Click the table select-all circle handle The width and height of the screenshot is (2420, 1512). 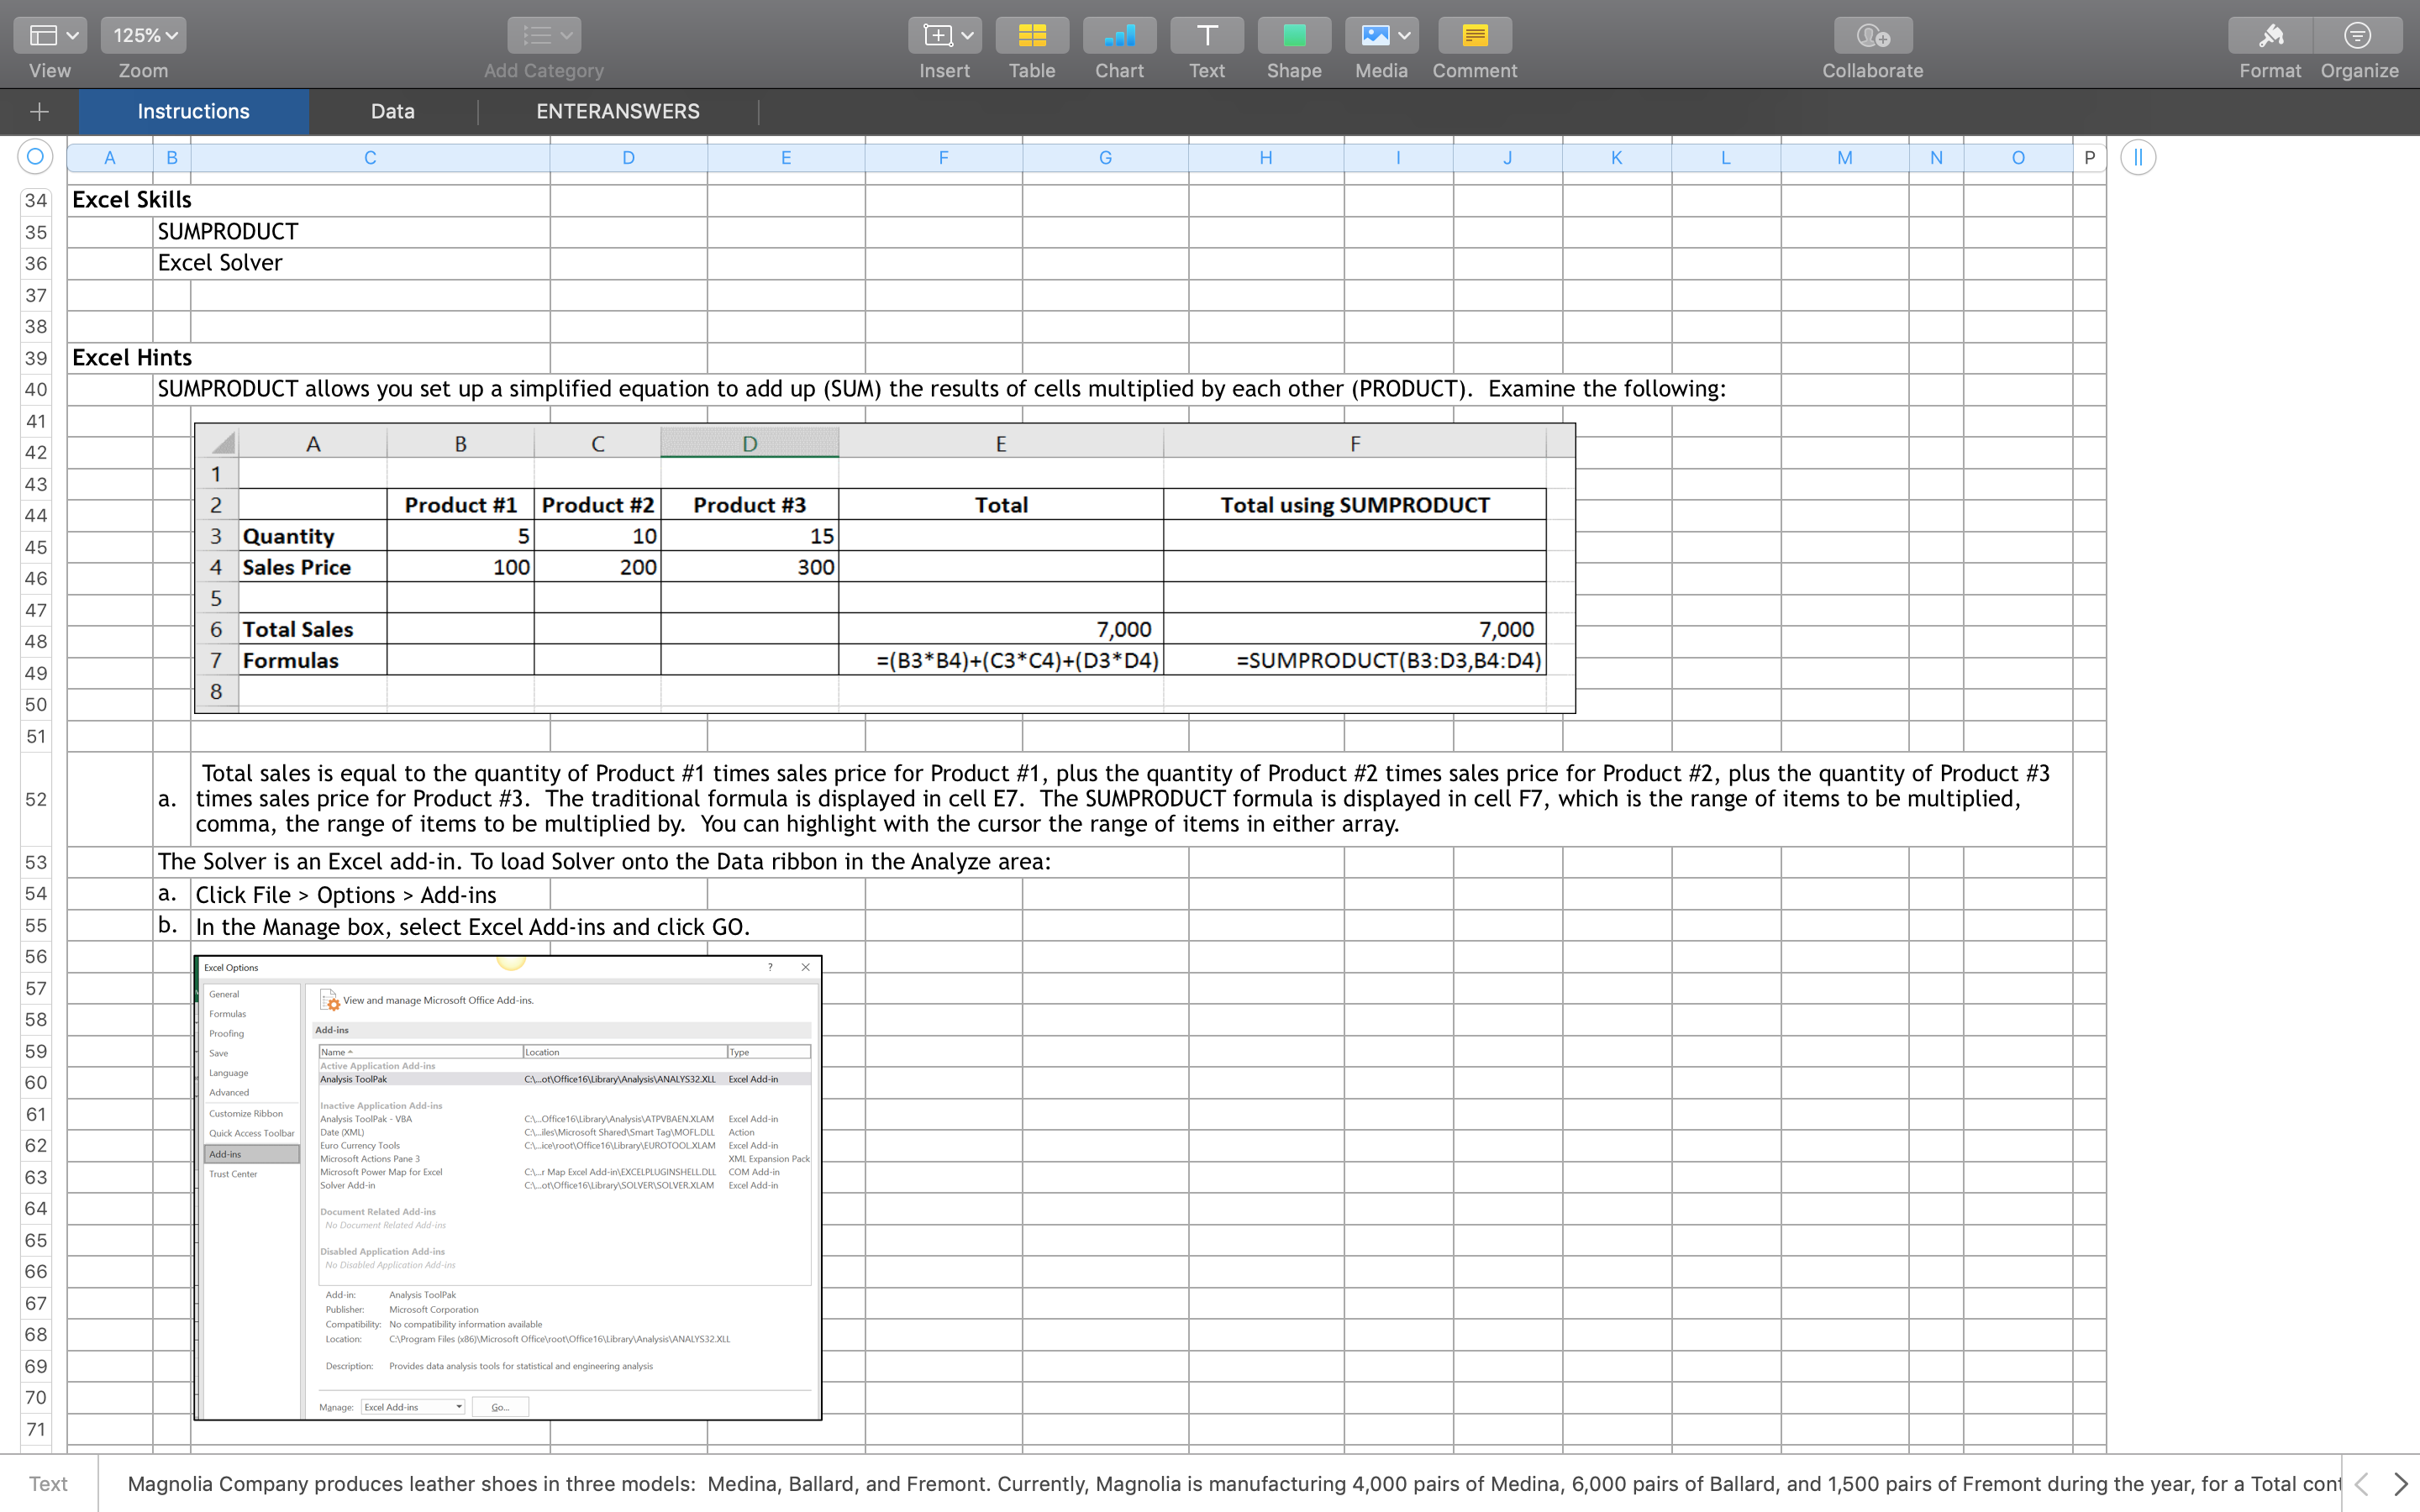click(x=35, y=157)
